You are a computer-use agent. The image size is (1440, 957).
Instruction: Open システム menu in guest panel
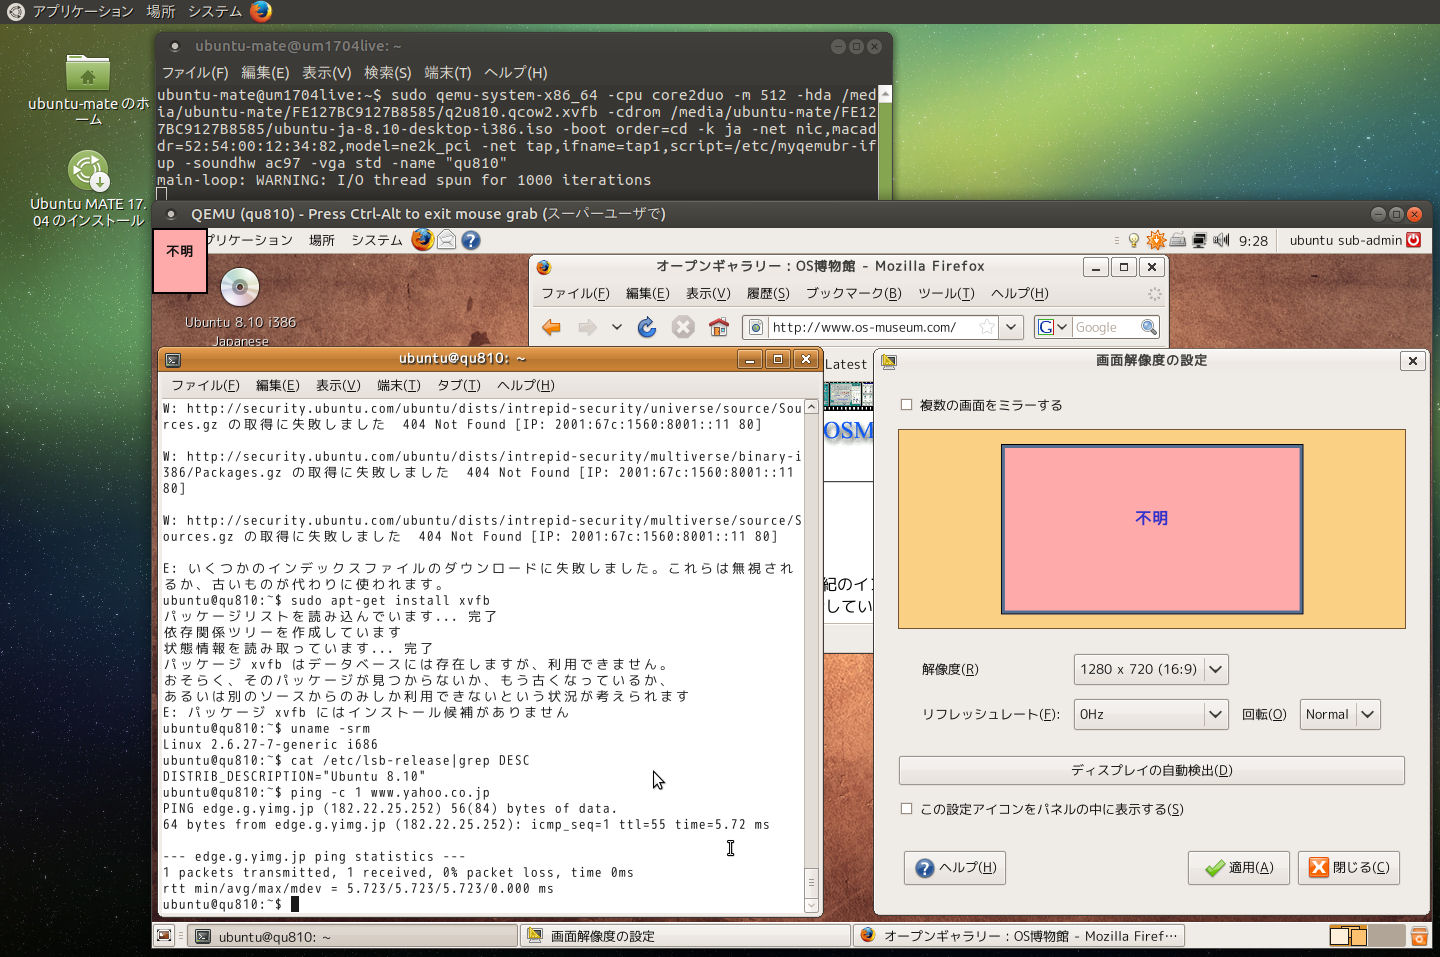tap(377, 240)
